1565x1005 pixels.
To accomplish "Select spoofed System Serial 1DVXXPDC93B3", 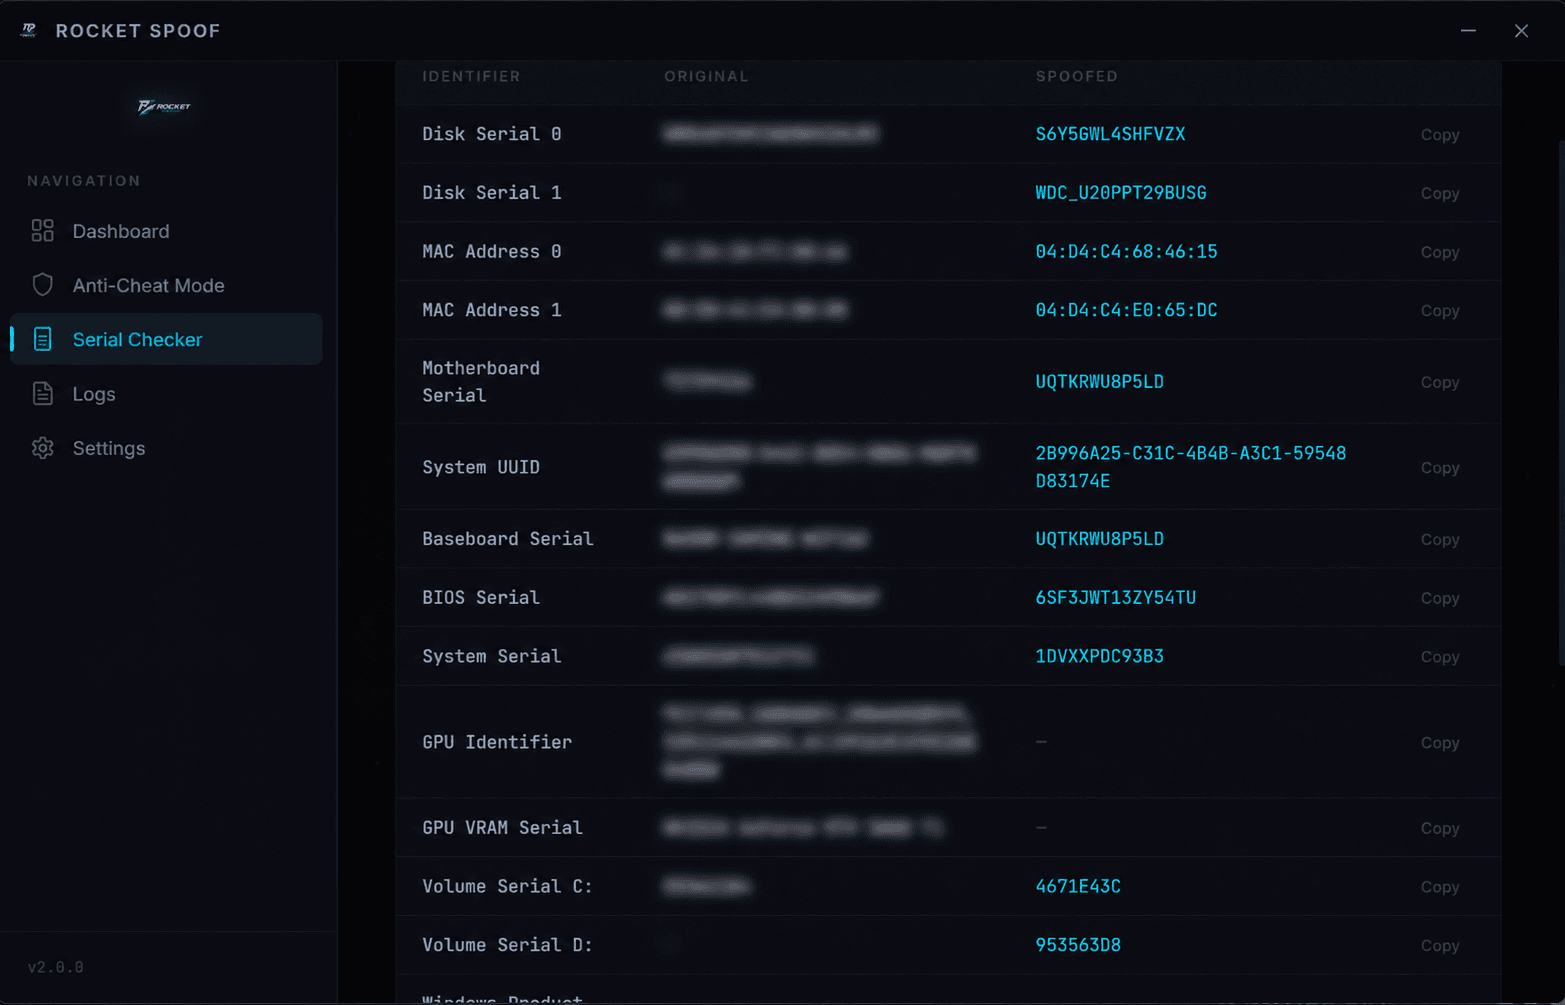I will [x=1099, y=656].
